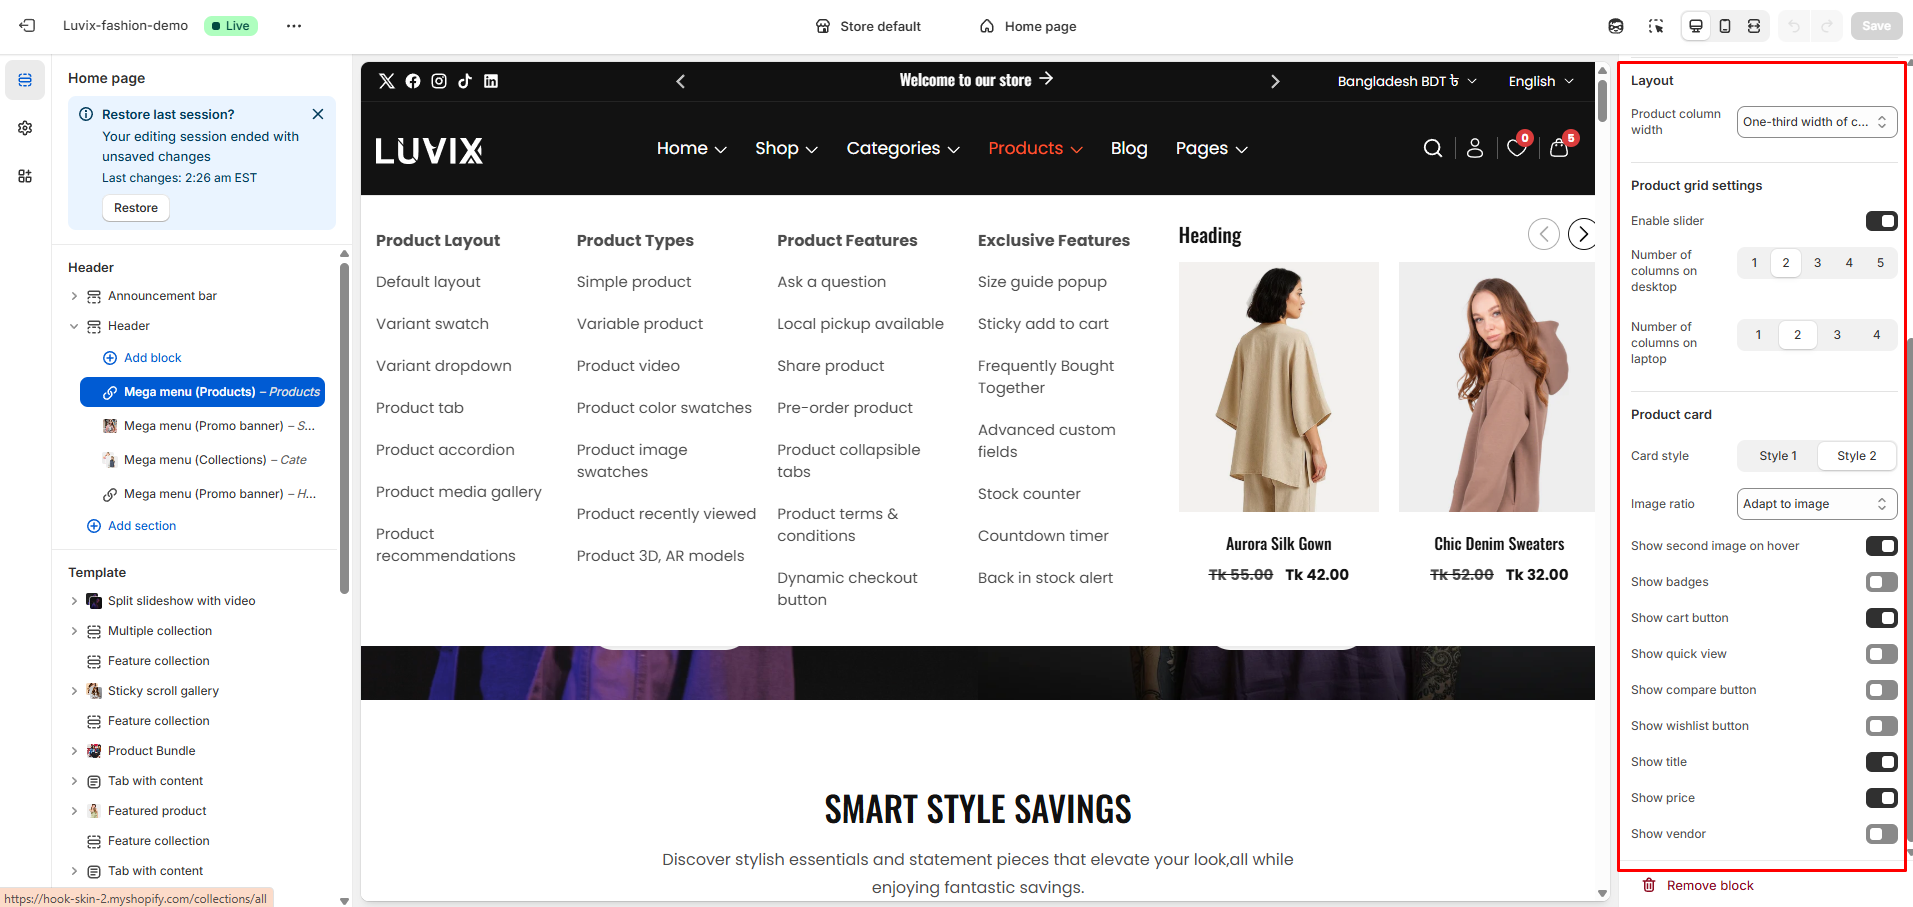Disable the Enable slider toggle
1913x907 pixels.
[1880, 221]
